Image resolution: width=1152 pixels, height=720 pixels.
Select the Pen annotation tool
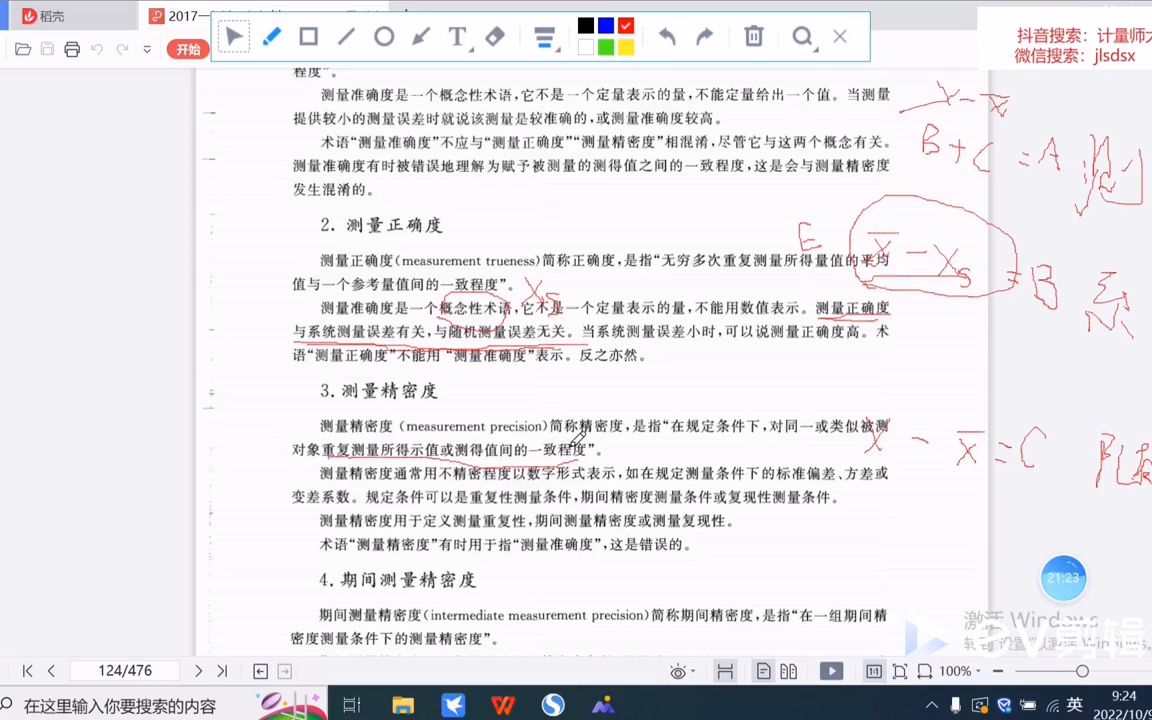click(272, 37)
